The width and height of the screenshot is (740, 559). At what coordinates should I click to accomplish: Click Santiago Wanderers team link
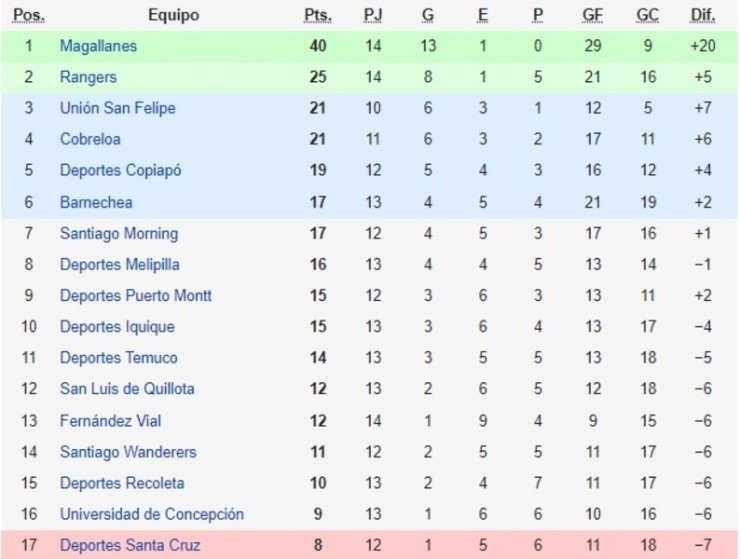[x=128, y=452]
